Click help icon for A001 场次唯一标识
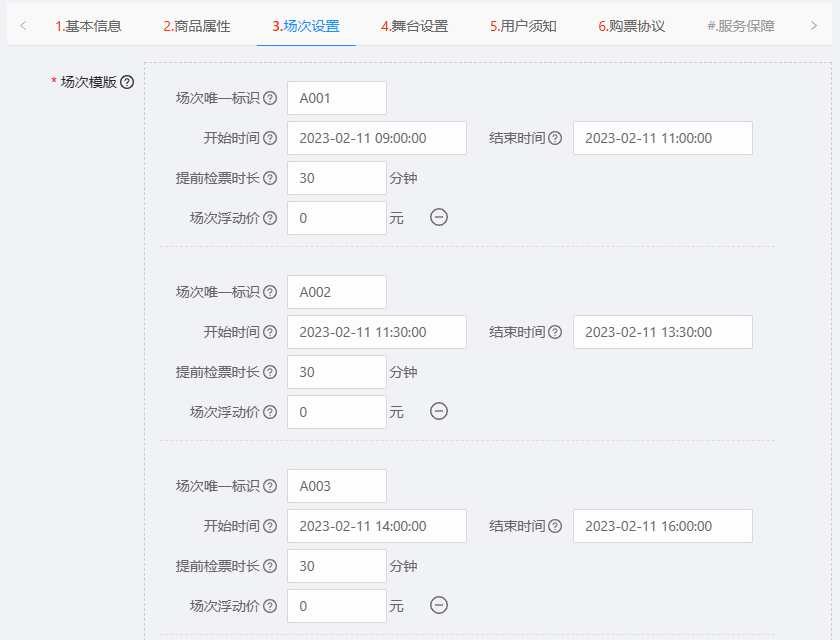 coord(271,98)
